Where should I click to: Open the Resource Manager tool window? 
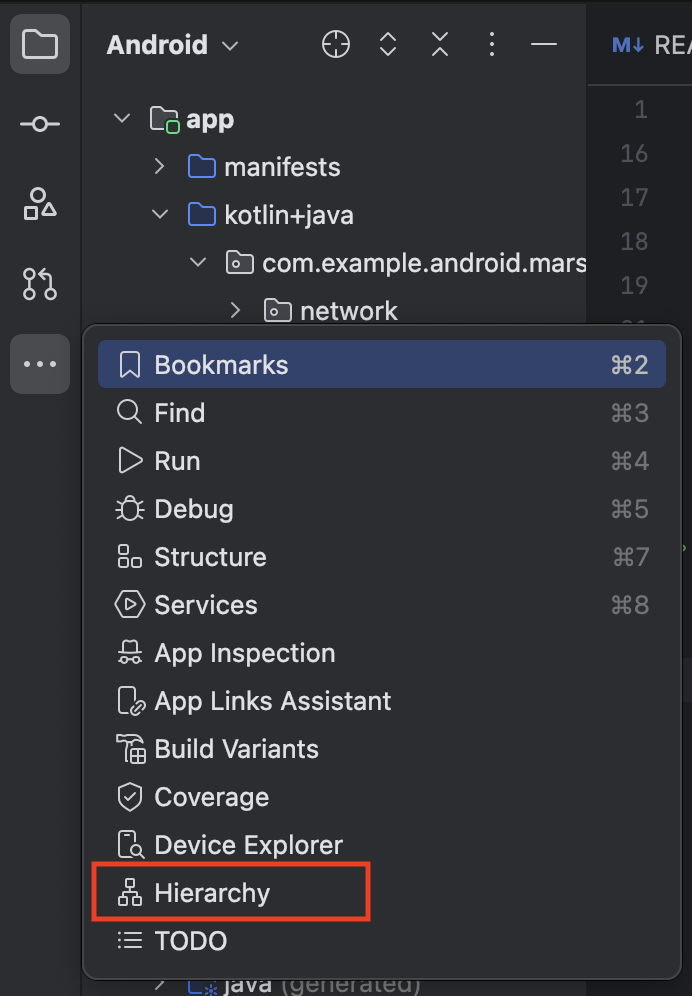click(40, 204)
